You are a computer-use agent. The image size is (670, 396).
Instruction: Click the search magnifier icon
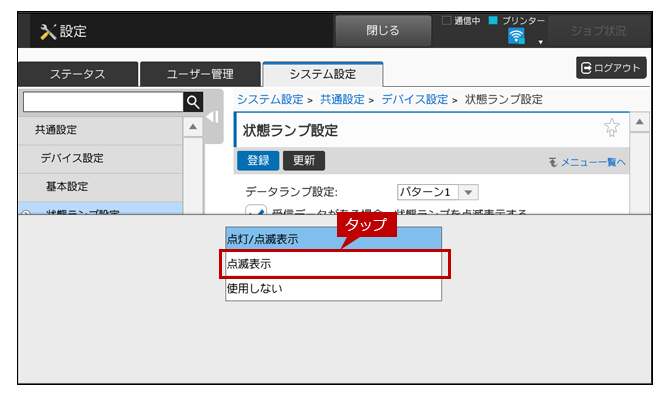tap(193, 102)
